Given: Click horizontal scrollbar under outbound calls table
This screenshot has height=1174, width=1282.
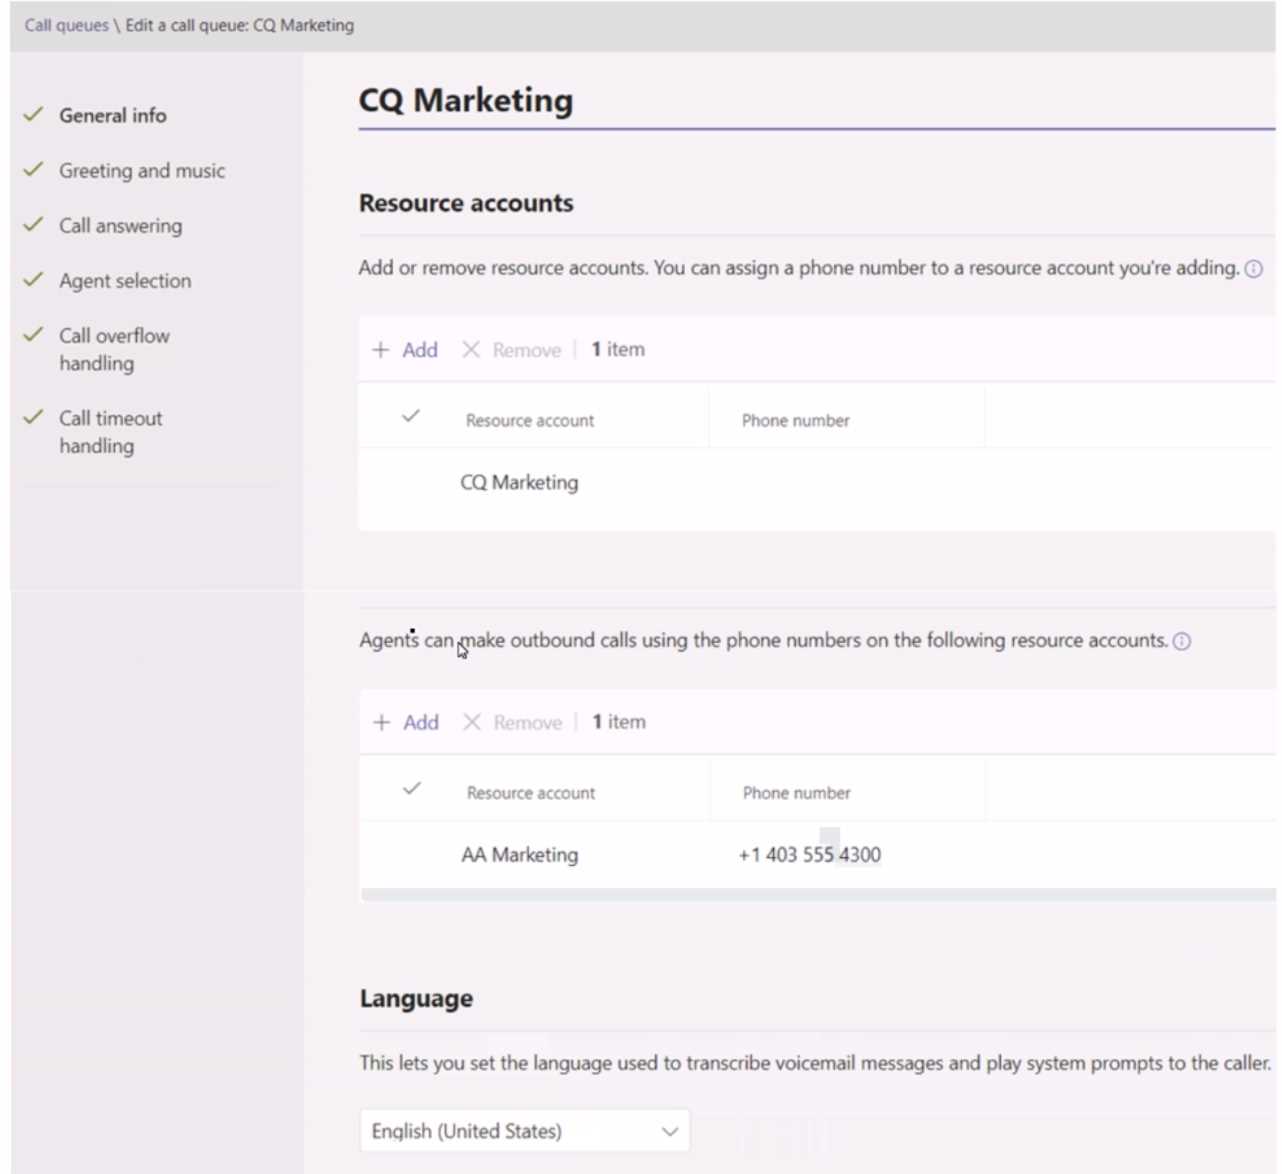Looking at the screenshot, I should [x=816, y=895].
